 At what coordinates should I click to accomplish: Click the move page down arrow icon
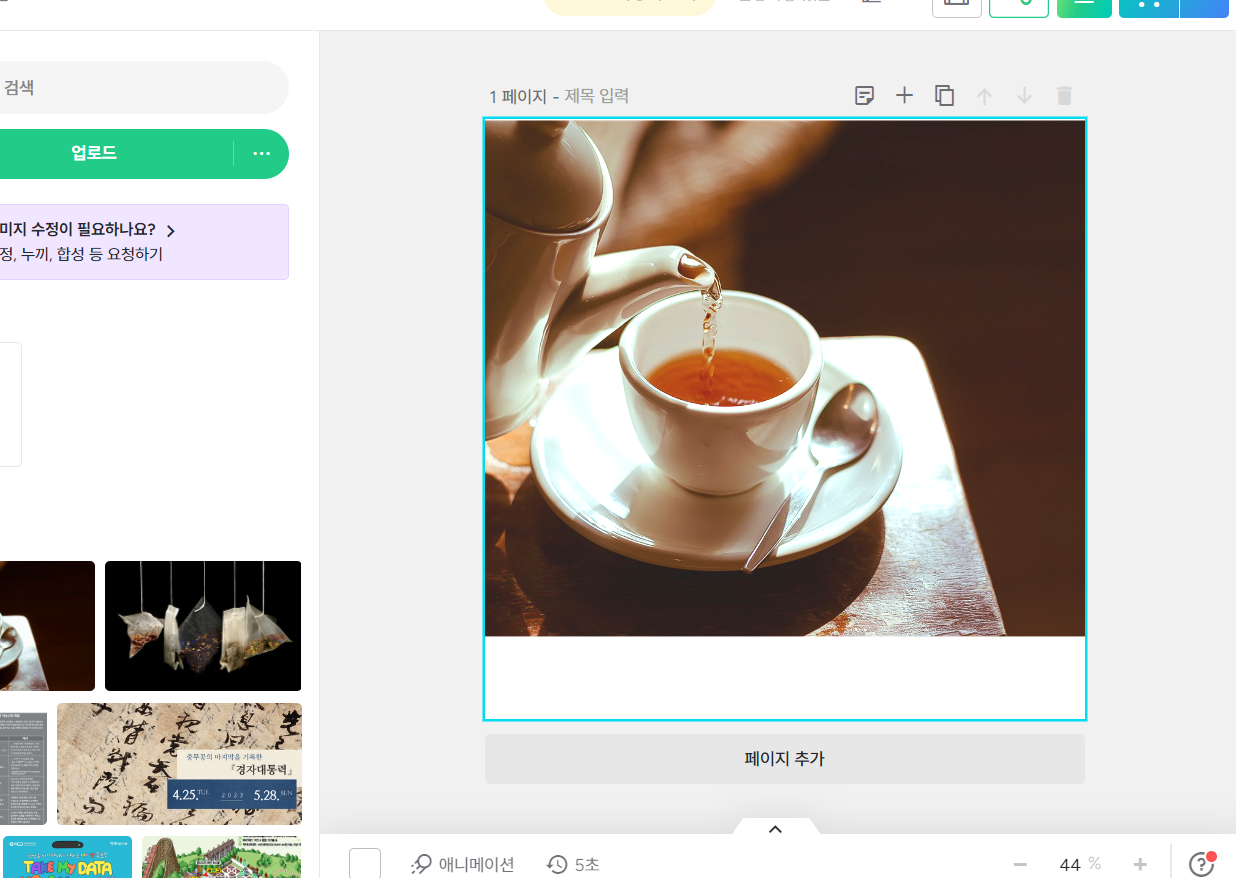[1024, 95]
